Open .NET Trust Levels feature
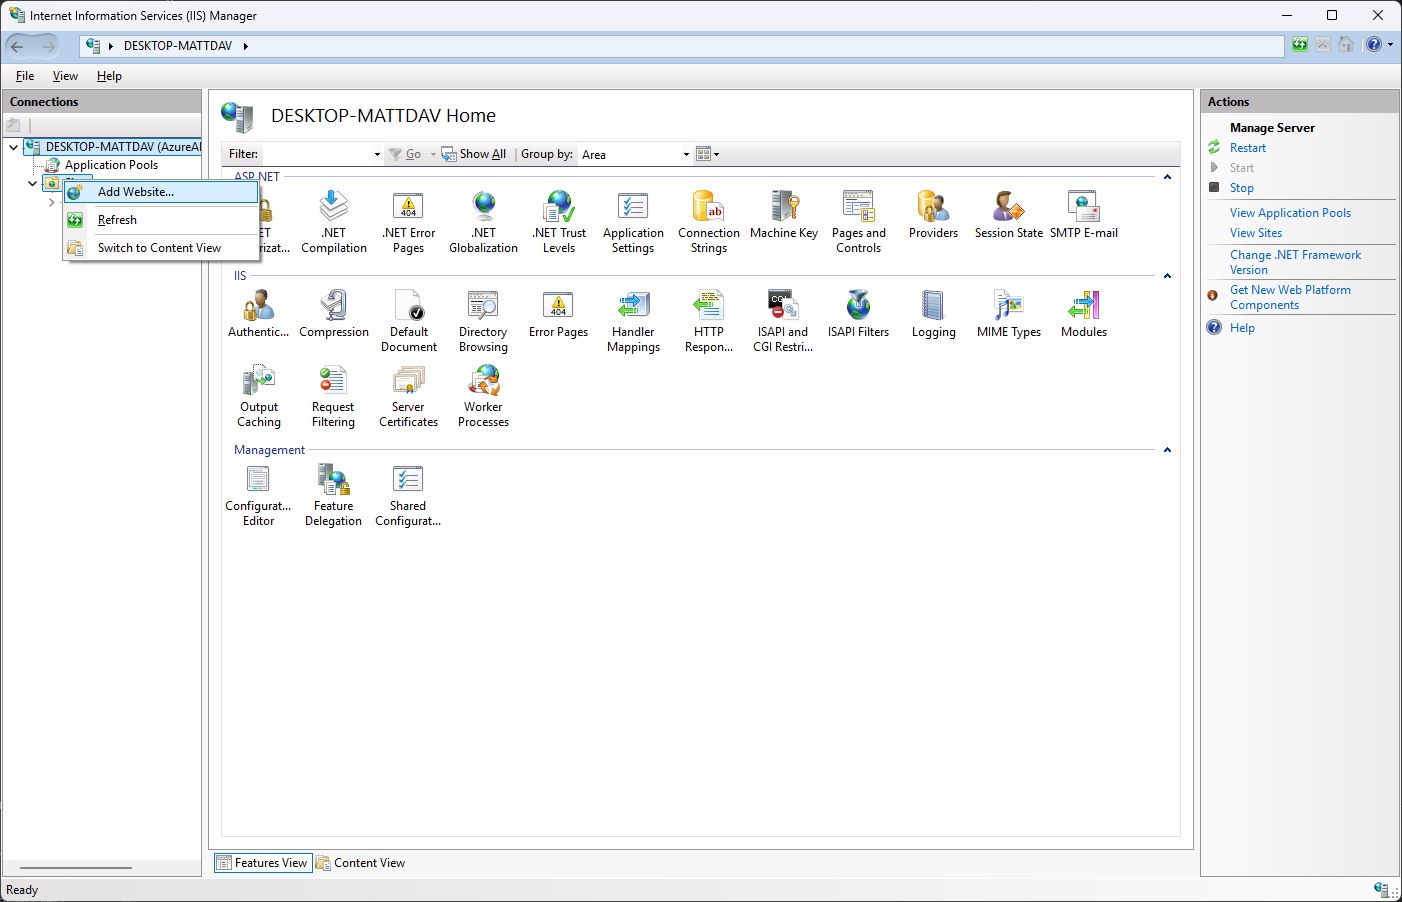This screenshot has height=902, width=1402. [x=559, y=222]
